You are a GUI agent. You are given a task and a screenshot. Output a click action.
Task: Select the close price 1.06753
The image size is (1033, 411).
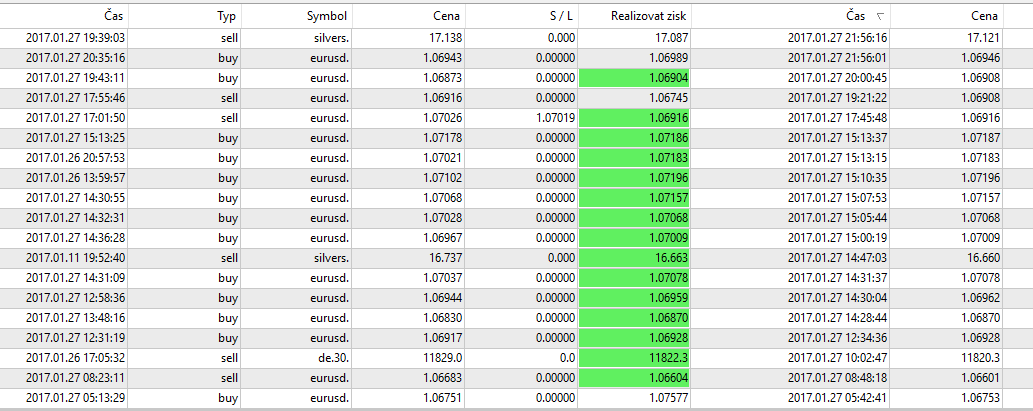980,398
